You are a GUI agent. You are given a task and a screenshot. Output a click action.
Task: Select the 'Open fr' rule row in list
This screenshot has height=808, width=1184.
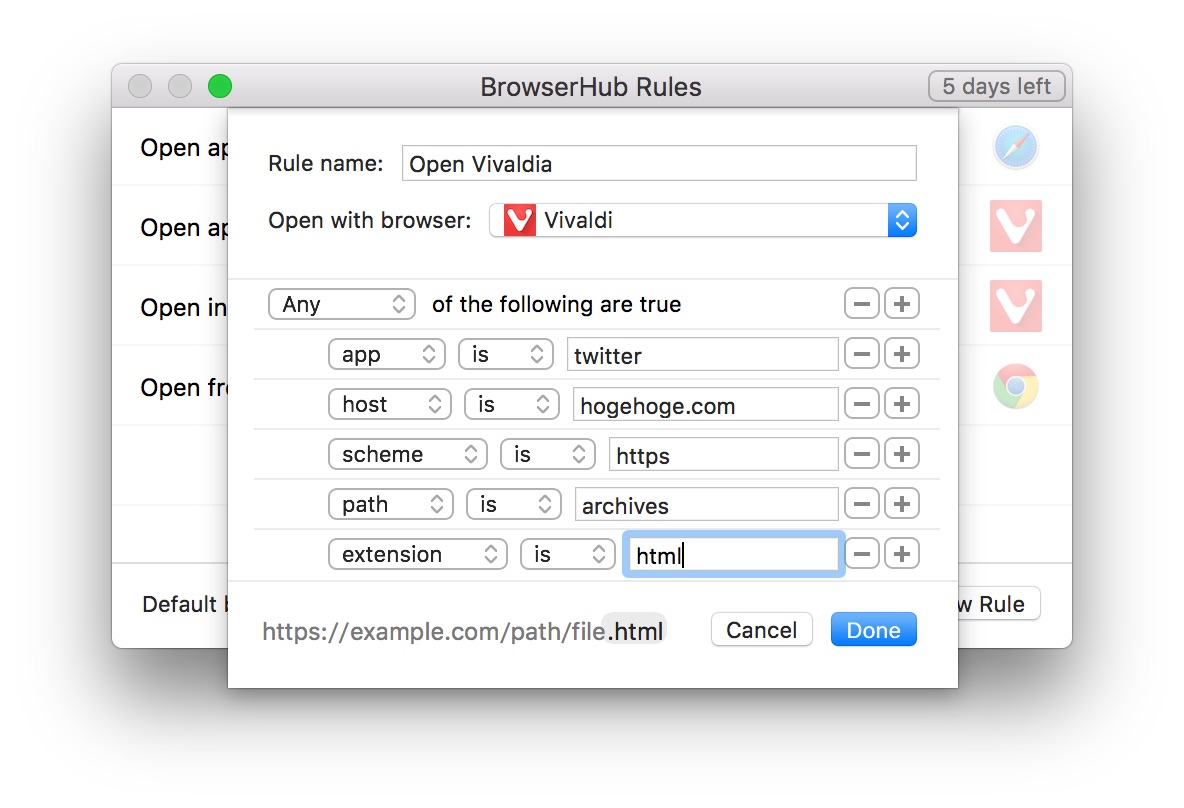(x=170, y=387)
